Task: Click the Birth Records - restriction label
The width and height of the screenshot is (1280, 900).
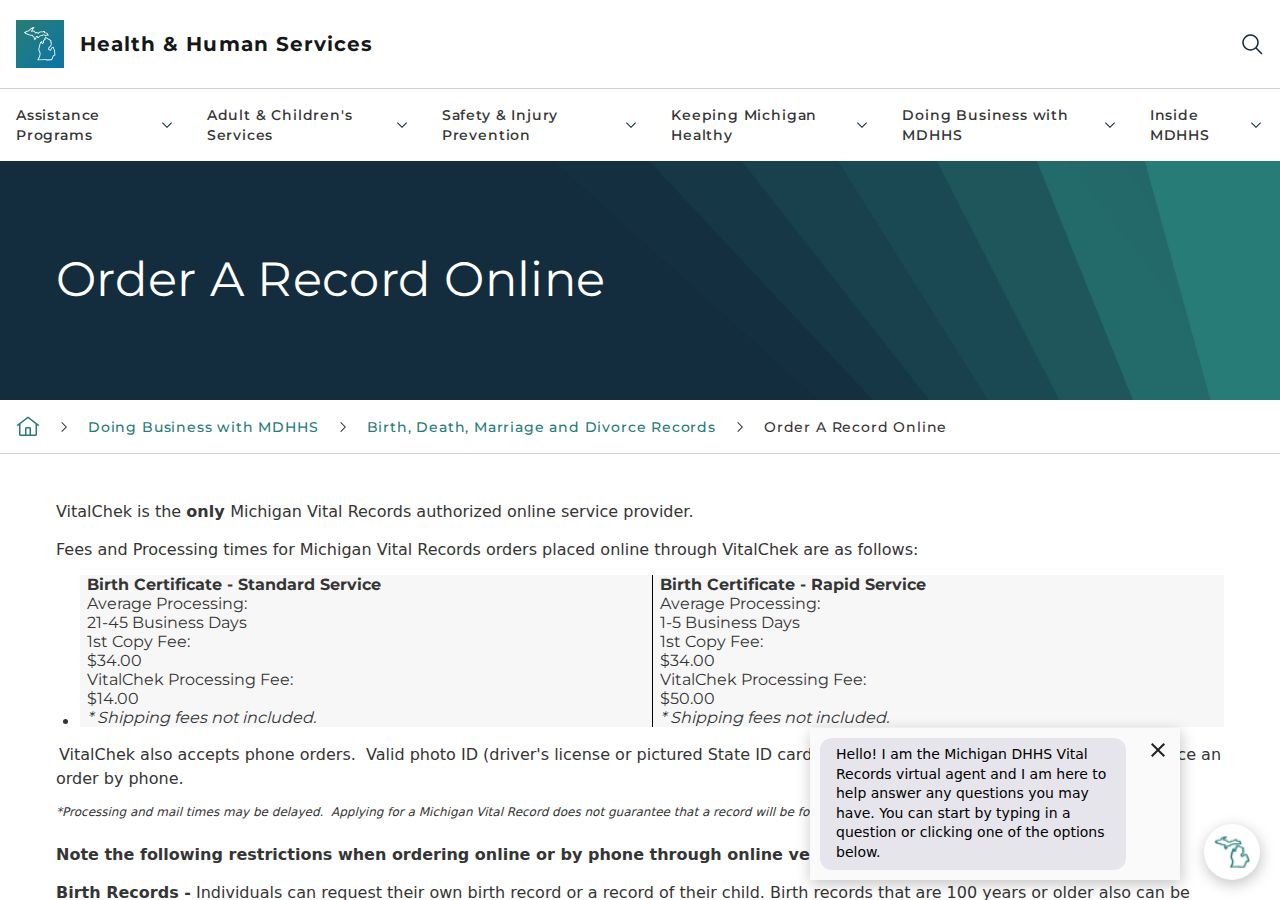Action: pos(123,892)
